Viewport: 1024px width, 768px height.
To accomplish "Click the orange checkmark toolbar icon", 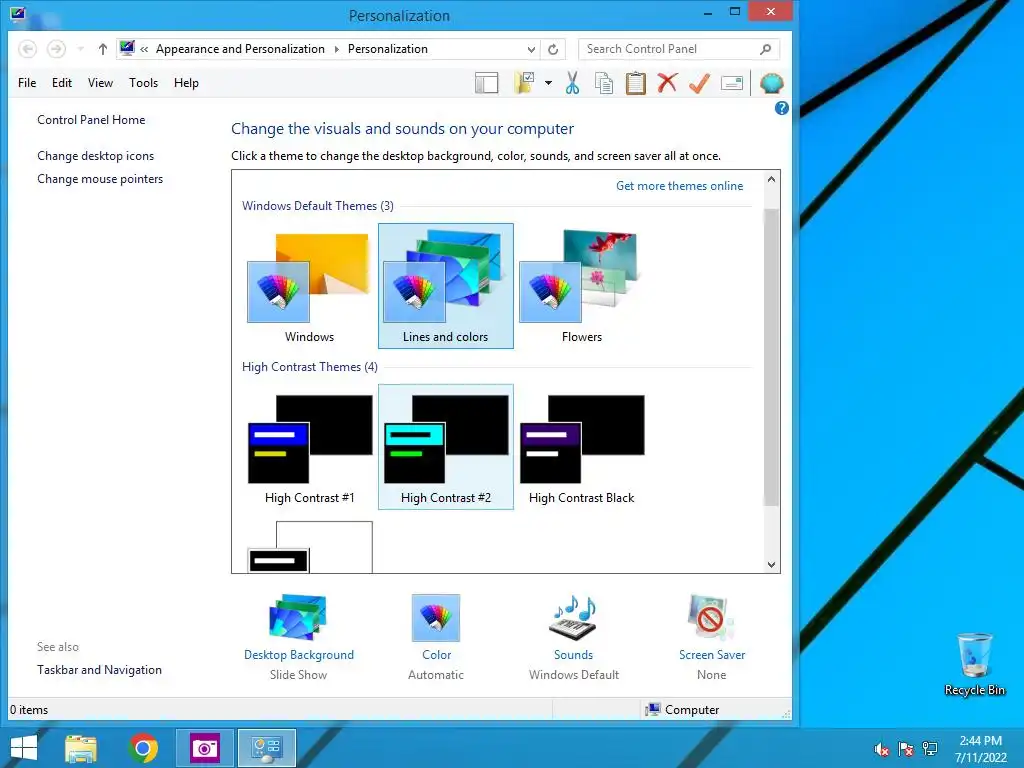I will click(699, 83).
